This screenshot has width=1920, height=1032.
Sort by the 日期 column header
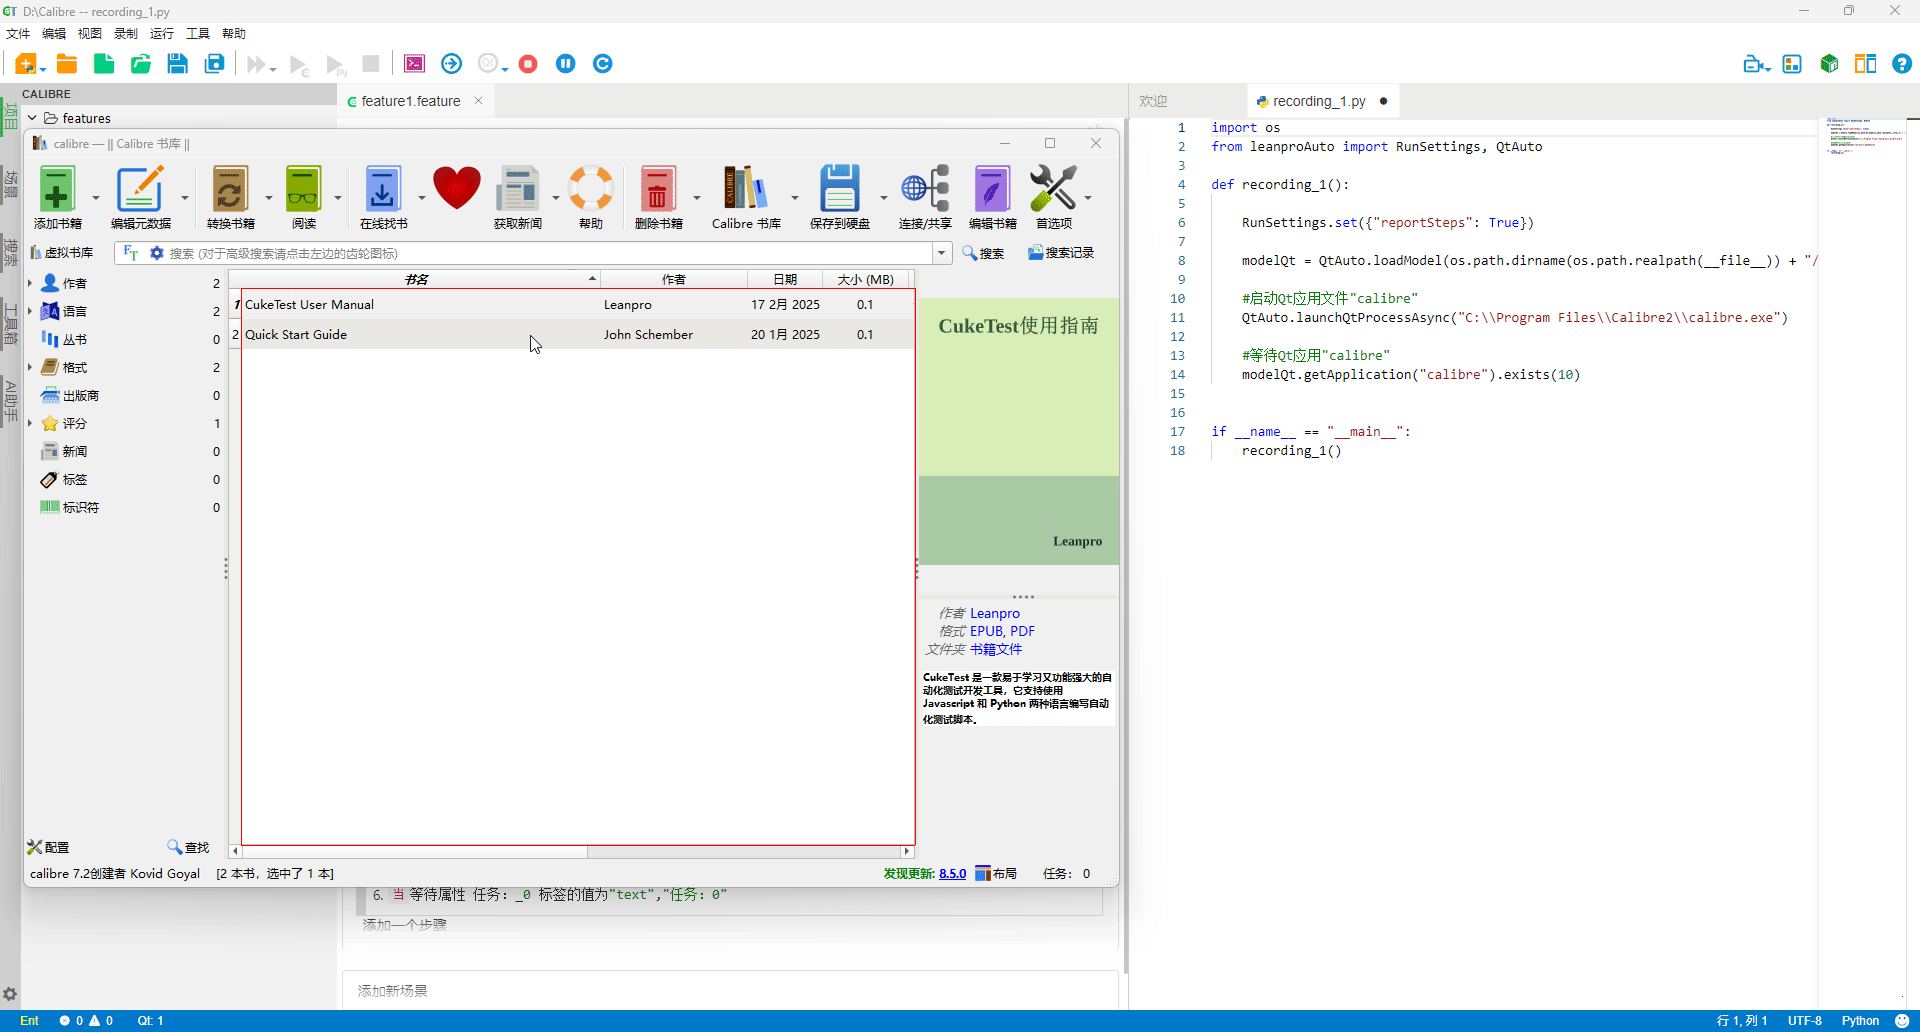pos(785,280)
